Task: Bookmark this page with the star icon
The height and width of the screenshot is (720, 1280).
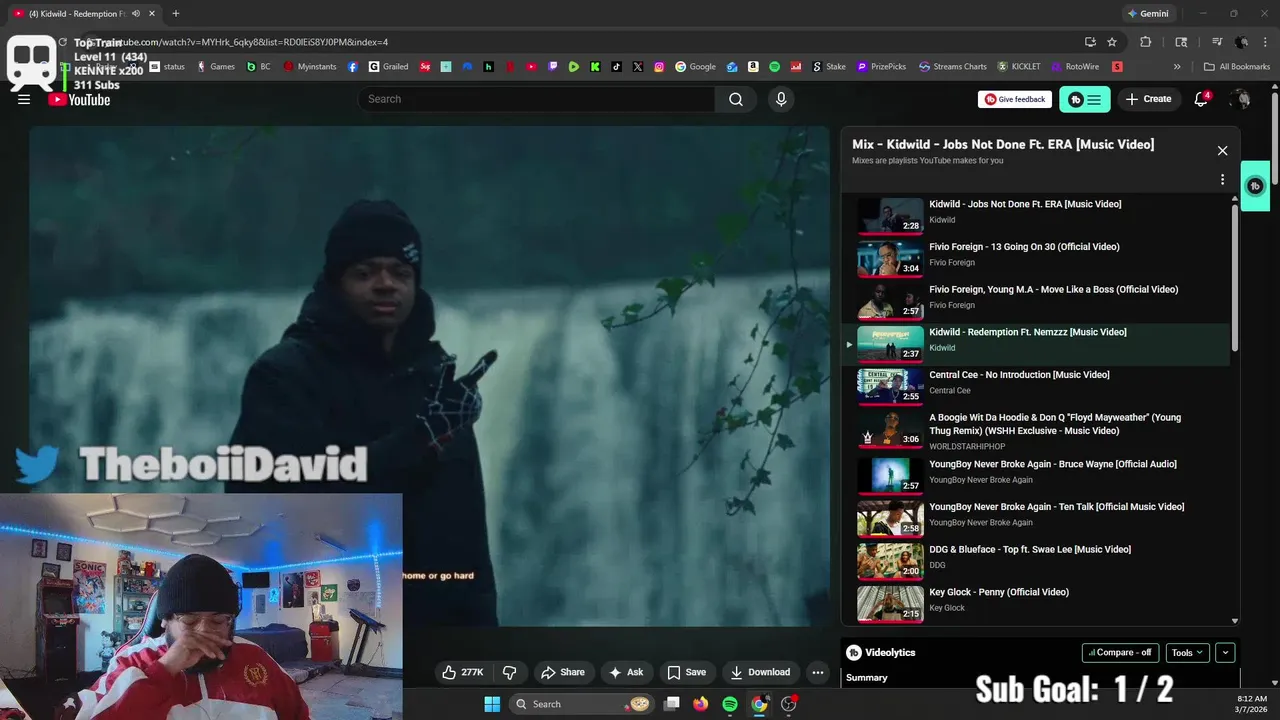Action: [1112, 42]
